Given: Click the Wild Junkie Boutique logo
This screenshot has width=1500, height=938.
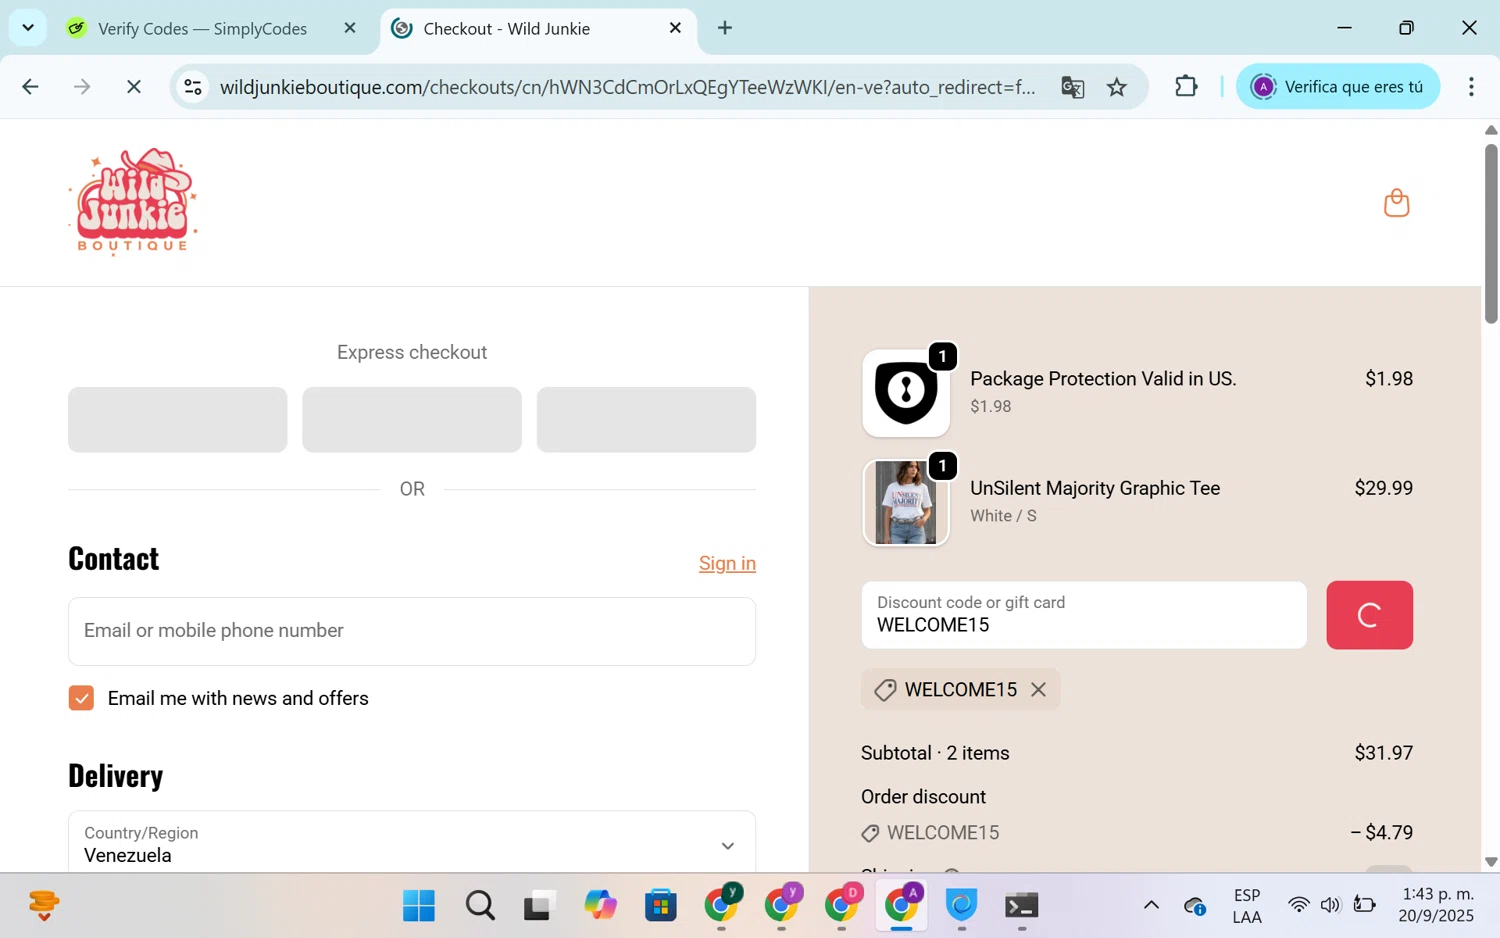Looking at the screenshot, I should [x=133, y=203].
